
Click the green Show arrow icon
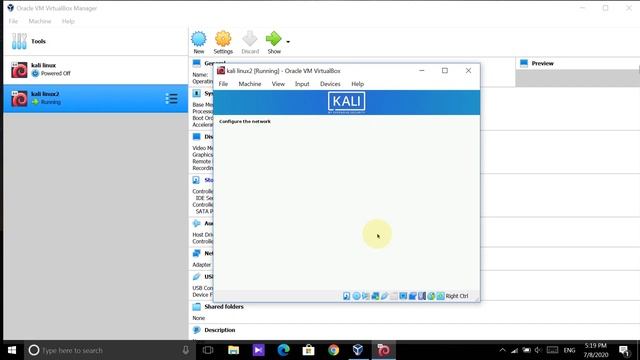coord(273,39)
